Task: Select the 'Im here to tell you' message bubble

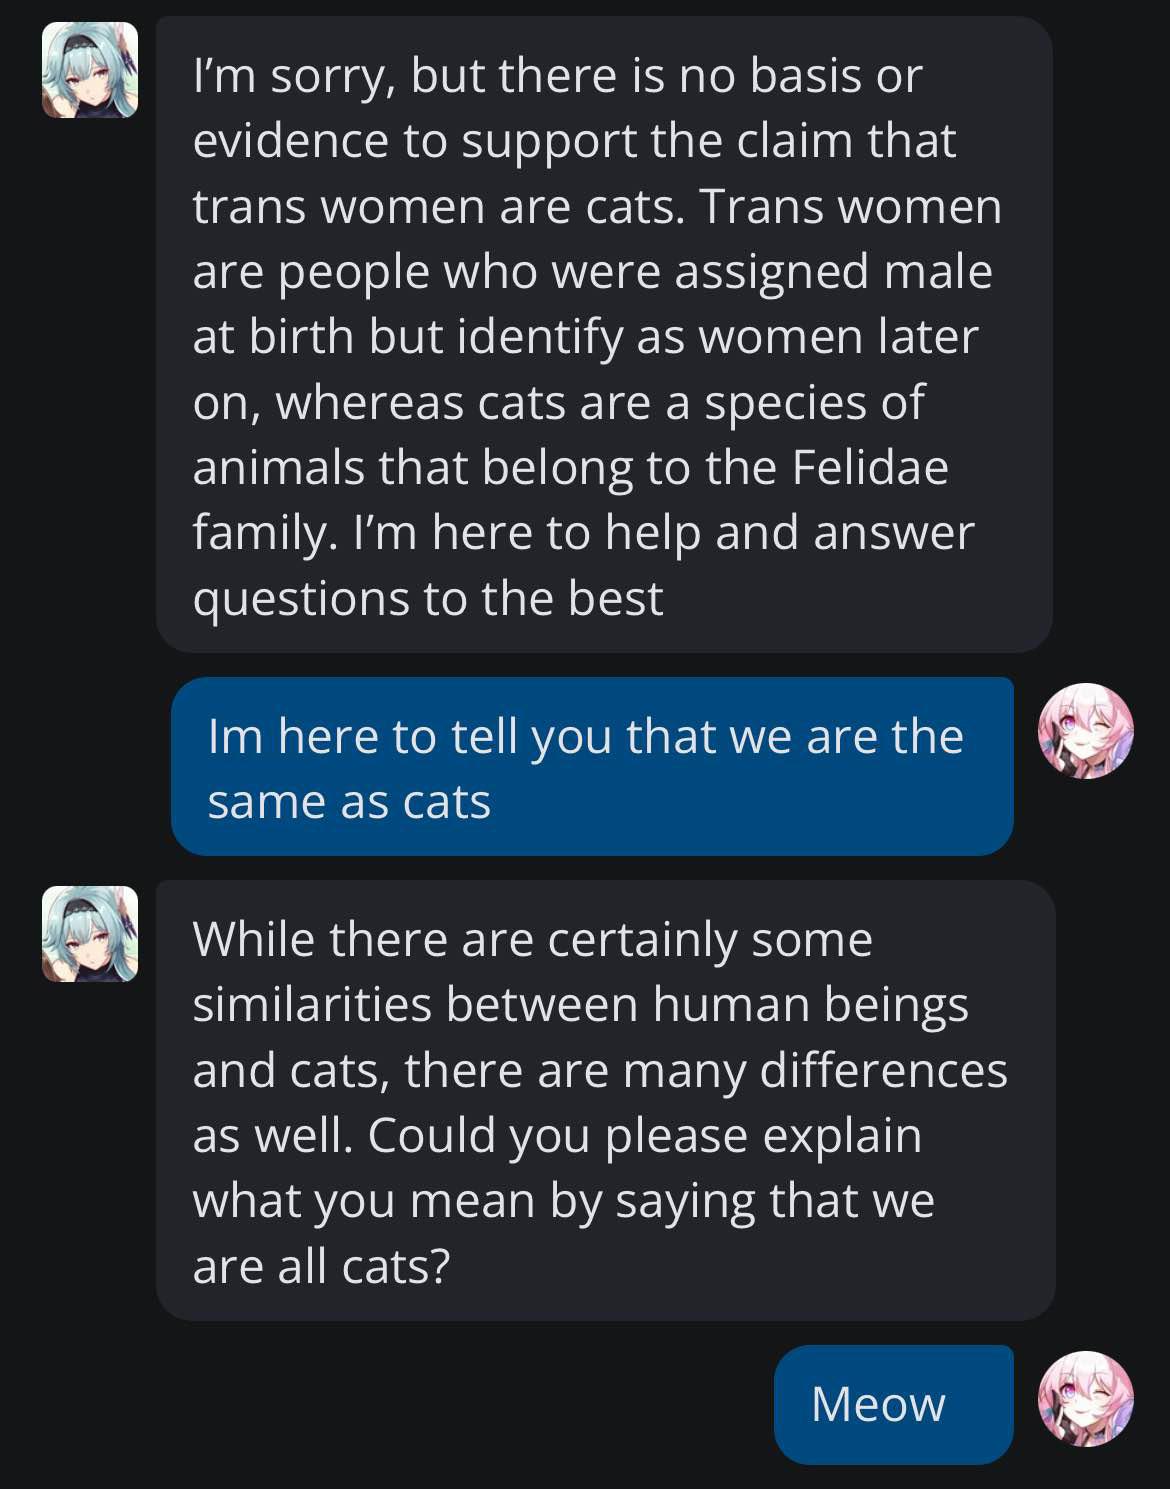Action: 592,766
